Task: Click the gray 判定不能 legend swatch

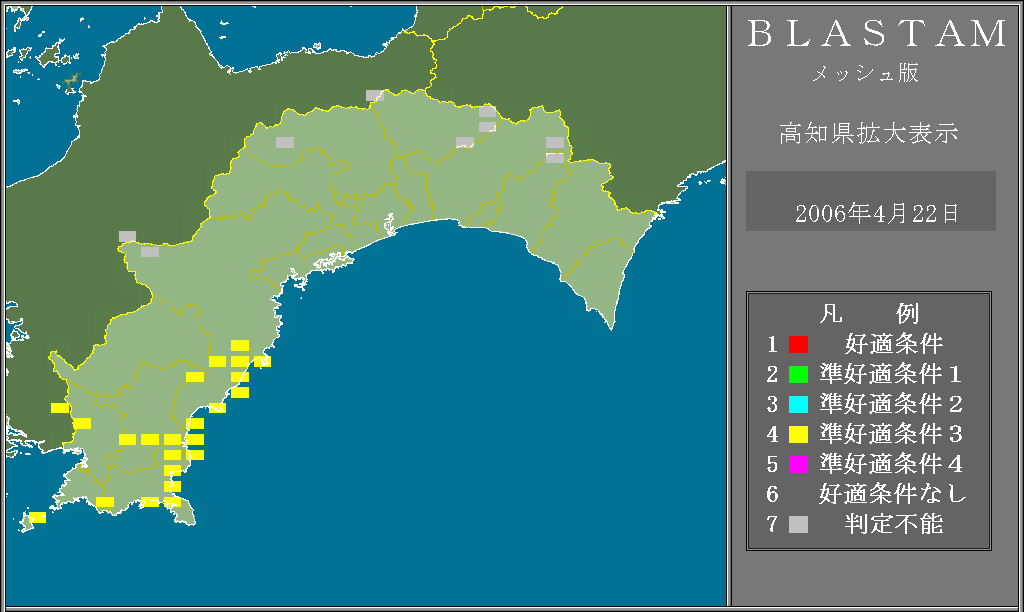Action: pyautogui.click(x=798, y=524)
